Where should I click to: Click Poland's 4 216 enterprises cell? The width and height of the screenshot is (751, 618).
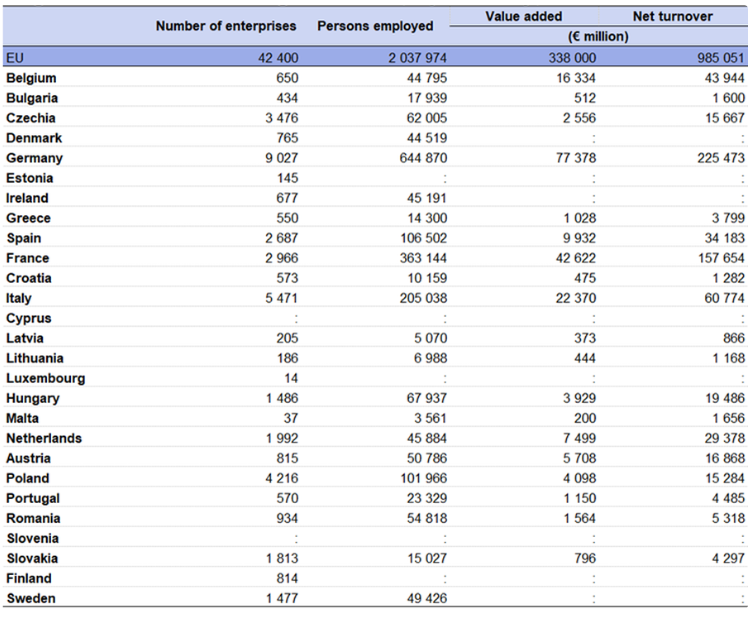[x=280, y=478]
